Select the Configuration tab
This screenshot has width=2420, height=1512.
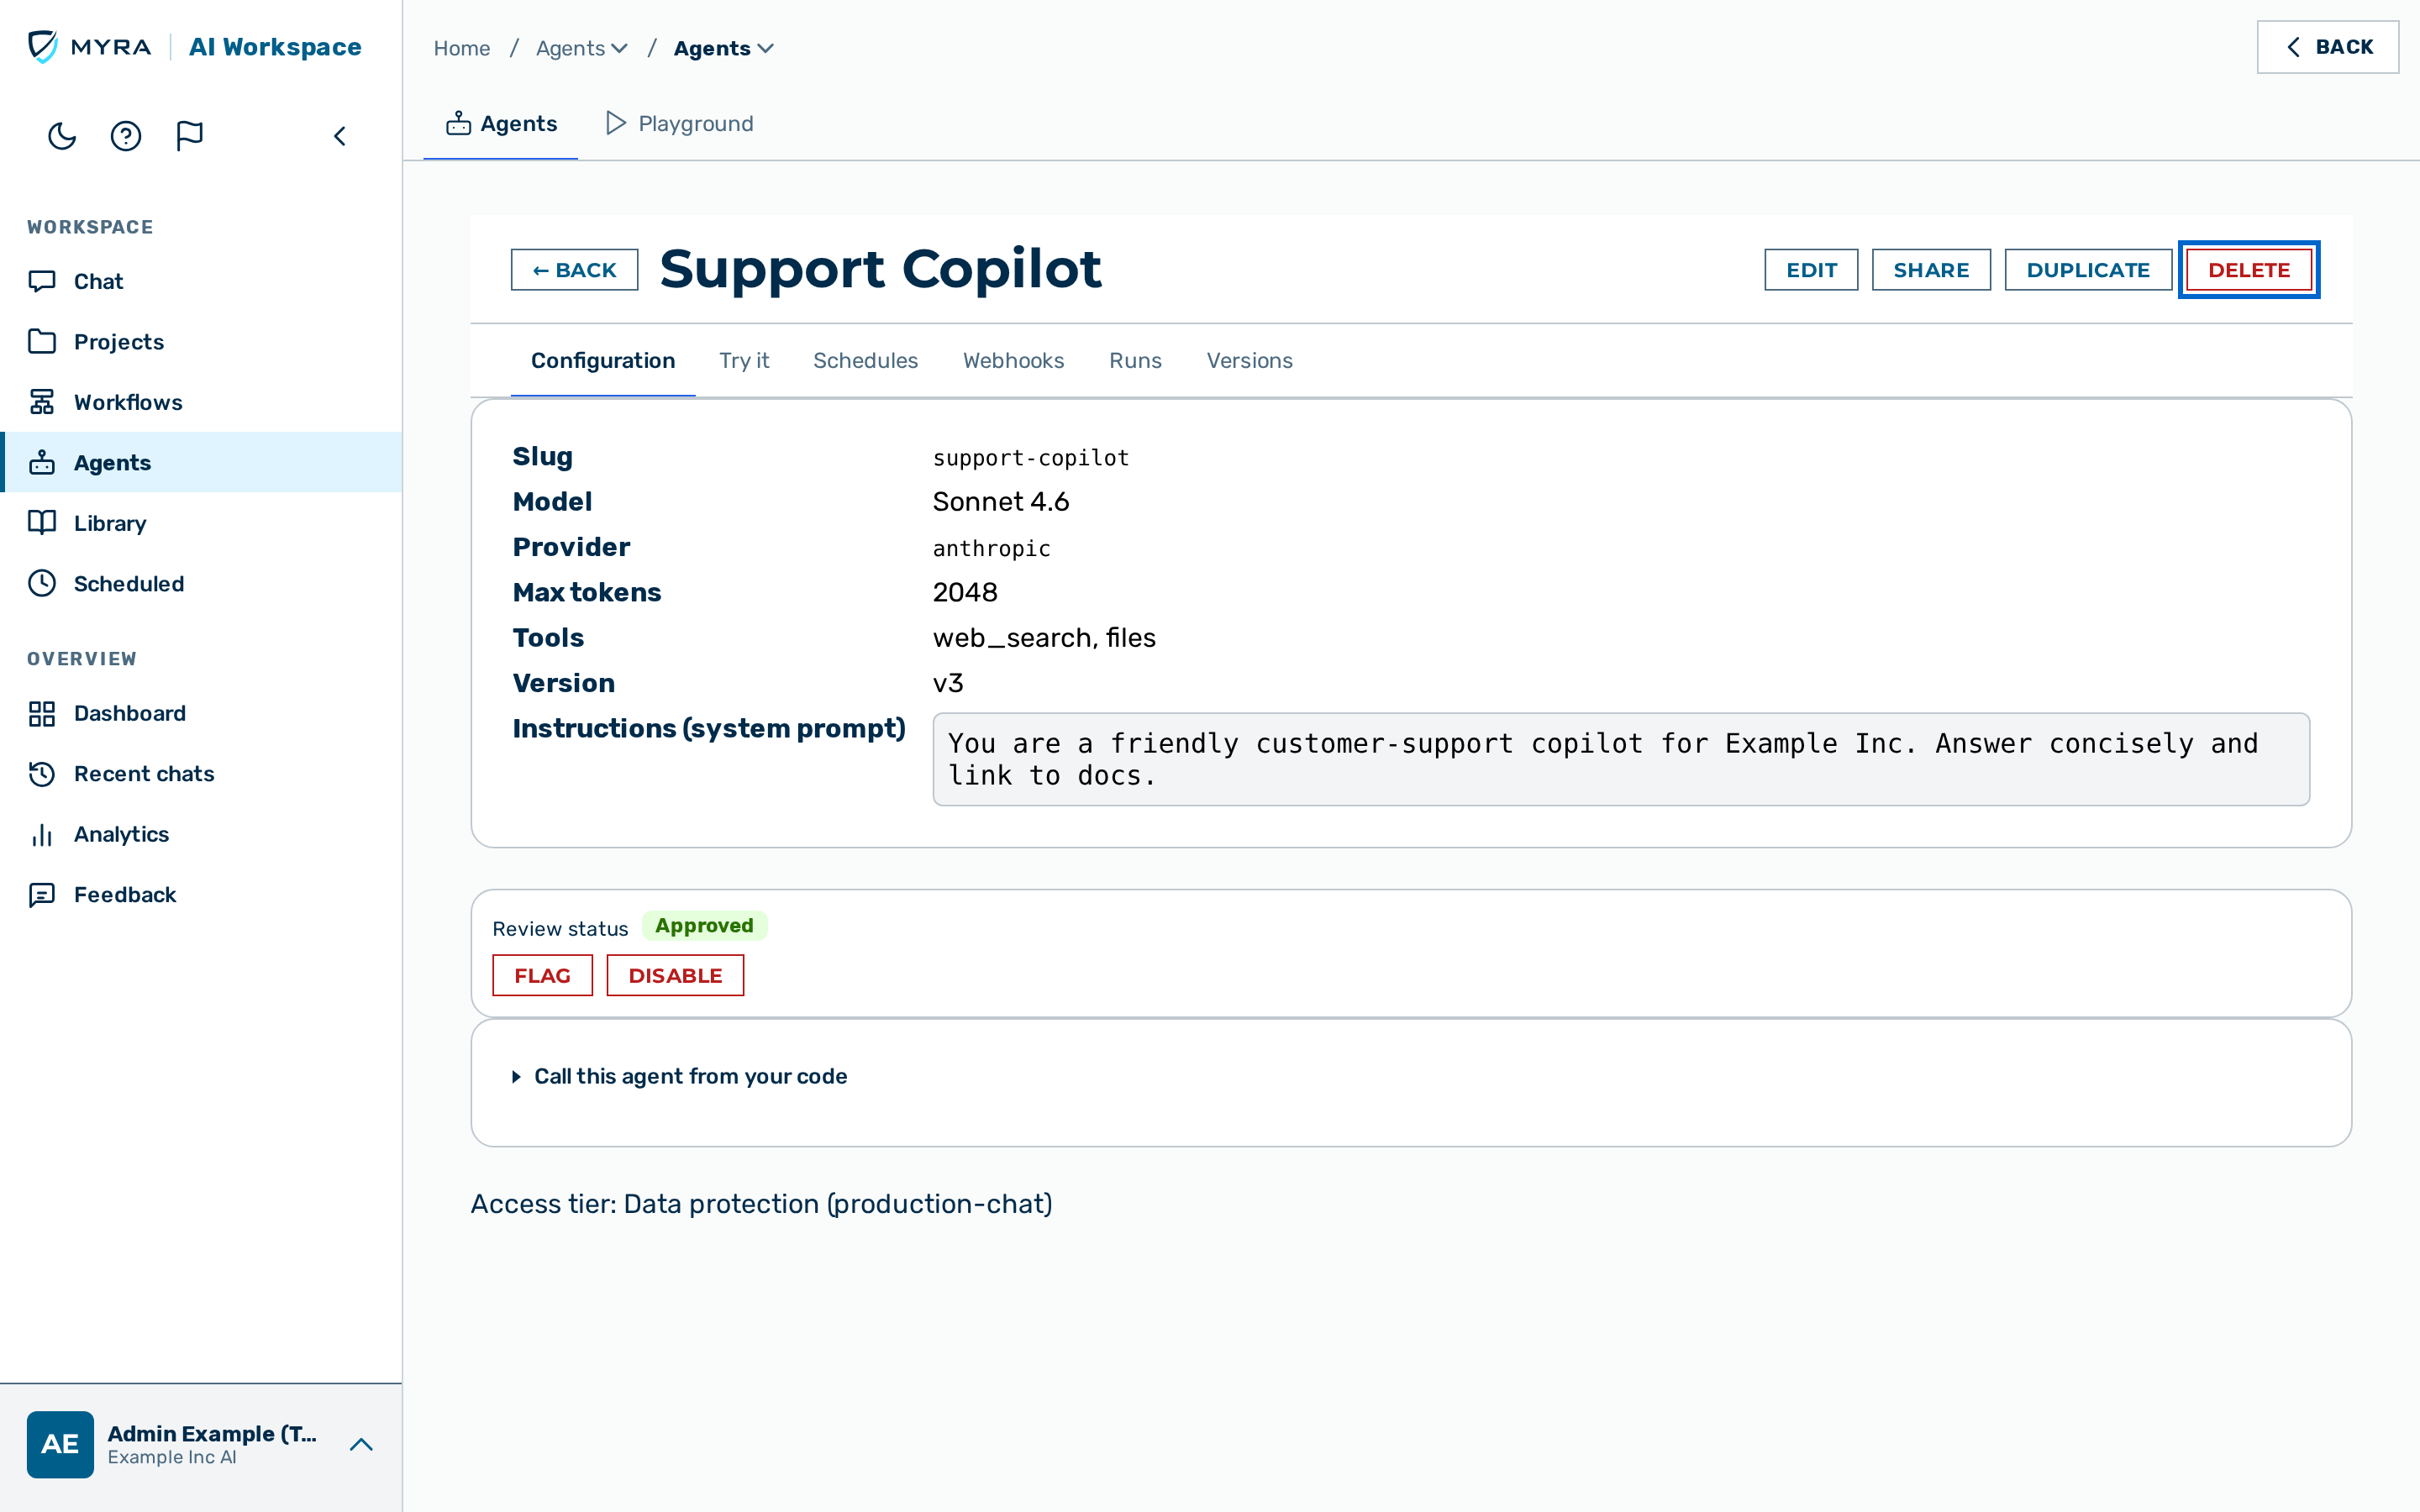pos(603,360)
